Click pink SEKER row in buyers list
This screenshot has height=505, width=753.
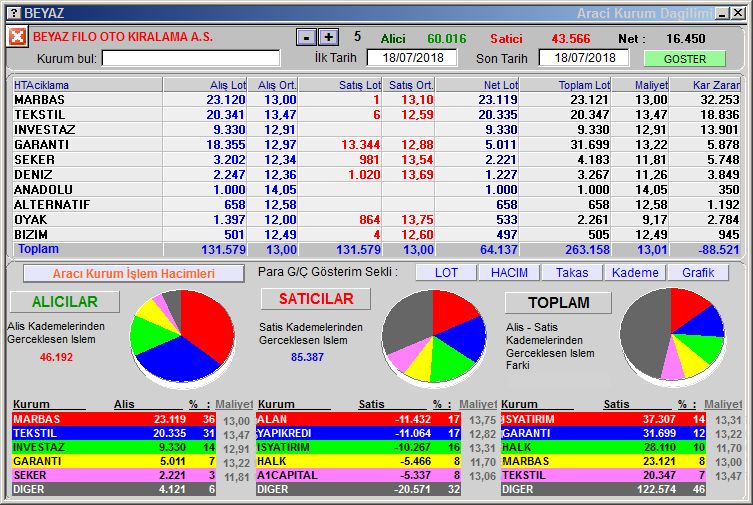click(x=114, y=475)
